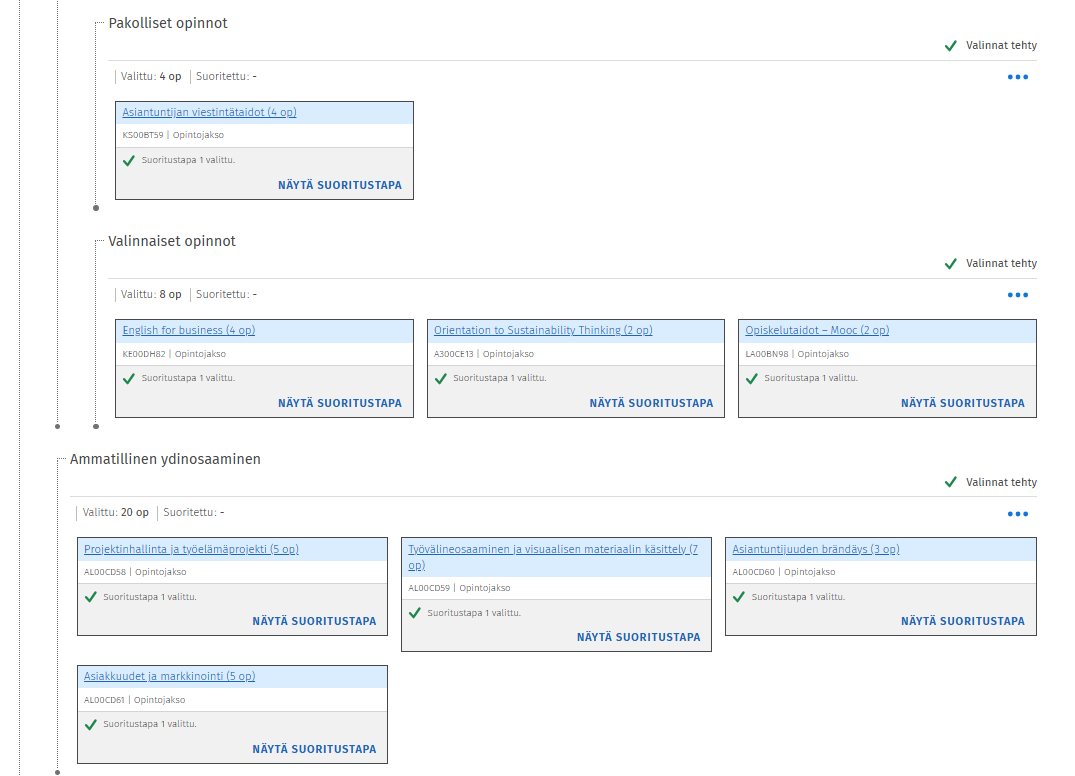
Task: Open Orientation to Sustainability Thinking course link
Action: tap(543, 331)
